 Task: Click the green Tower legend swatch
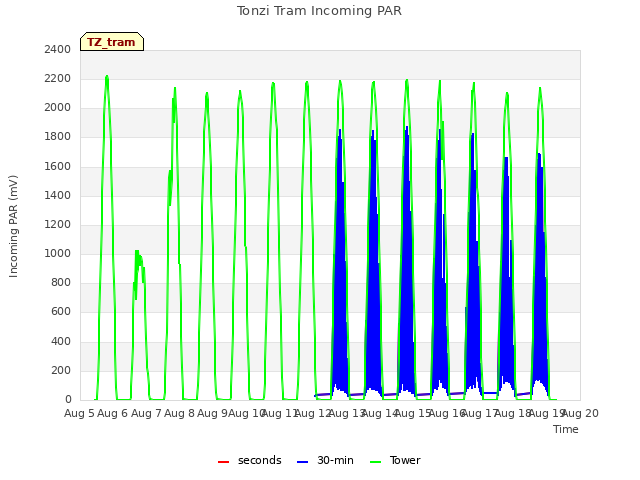[x=375, y=462]
